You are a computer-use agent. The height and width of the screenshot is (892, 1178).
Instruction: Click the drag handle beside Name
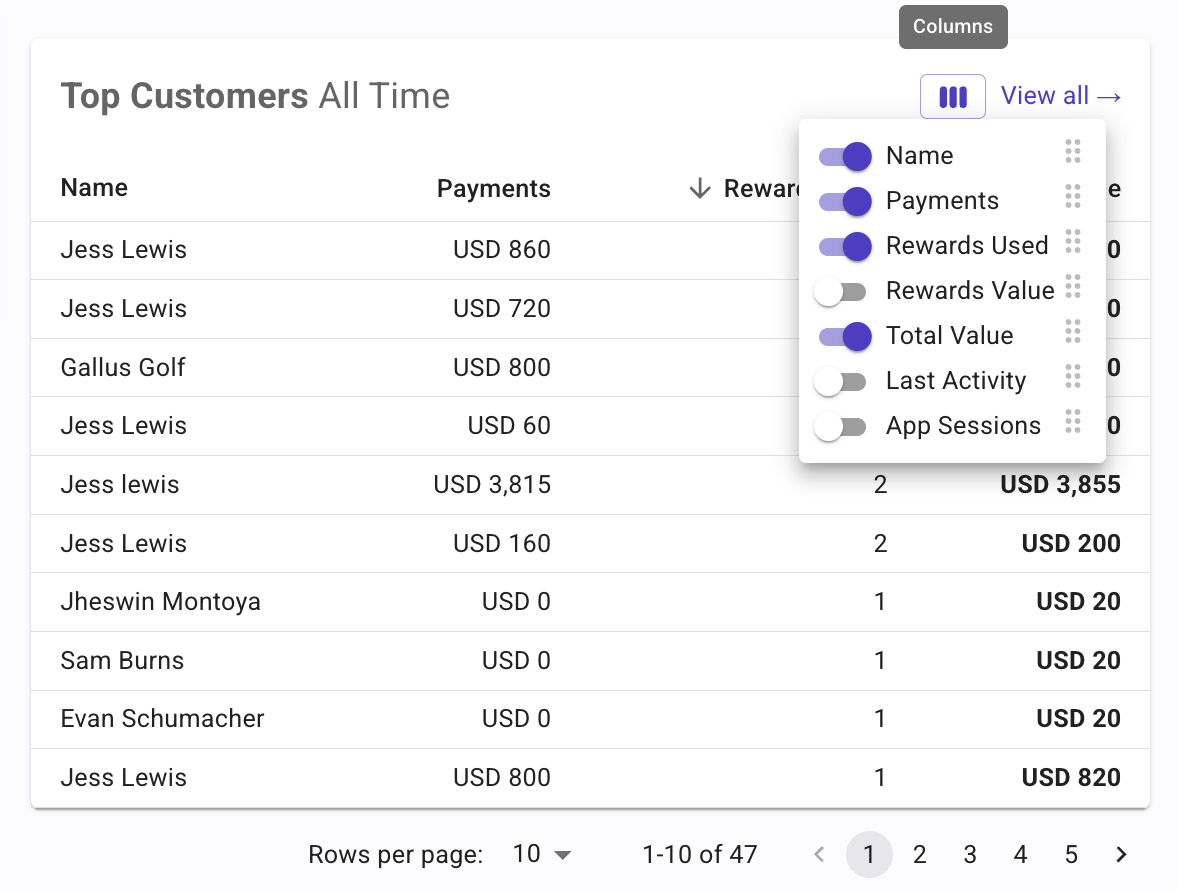click(x=1073, y=152)
